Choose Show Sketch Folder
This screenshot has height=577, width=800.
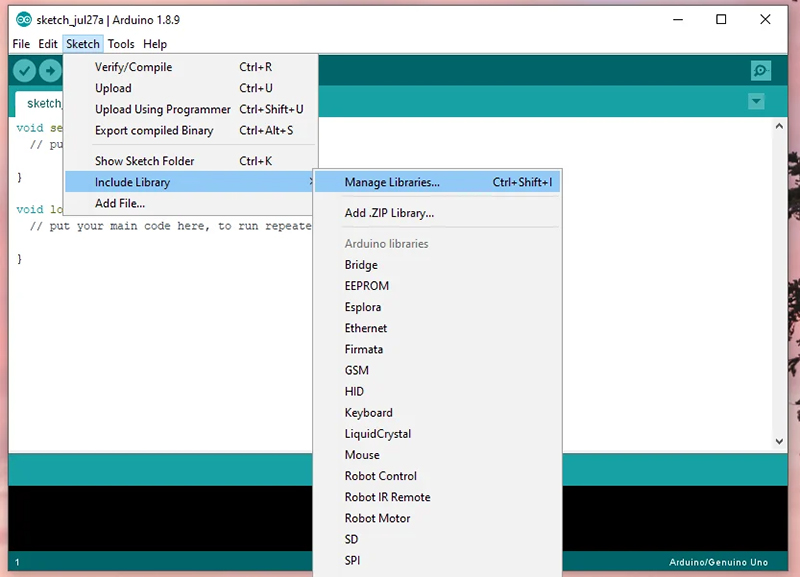pyautogui.click(x=145, y=161)
